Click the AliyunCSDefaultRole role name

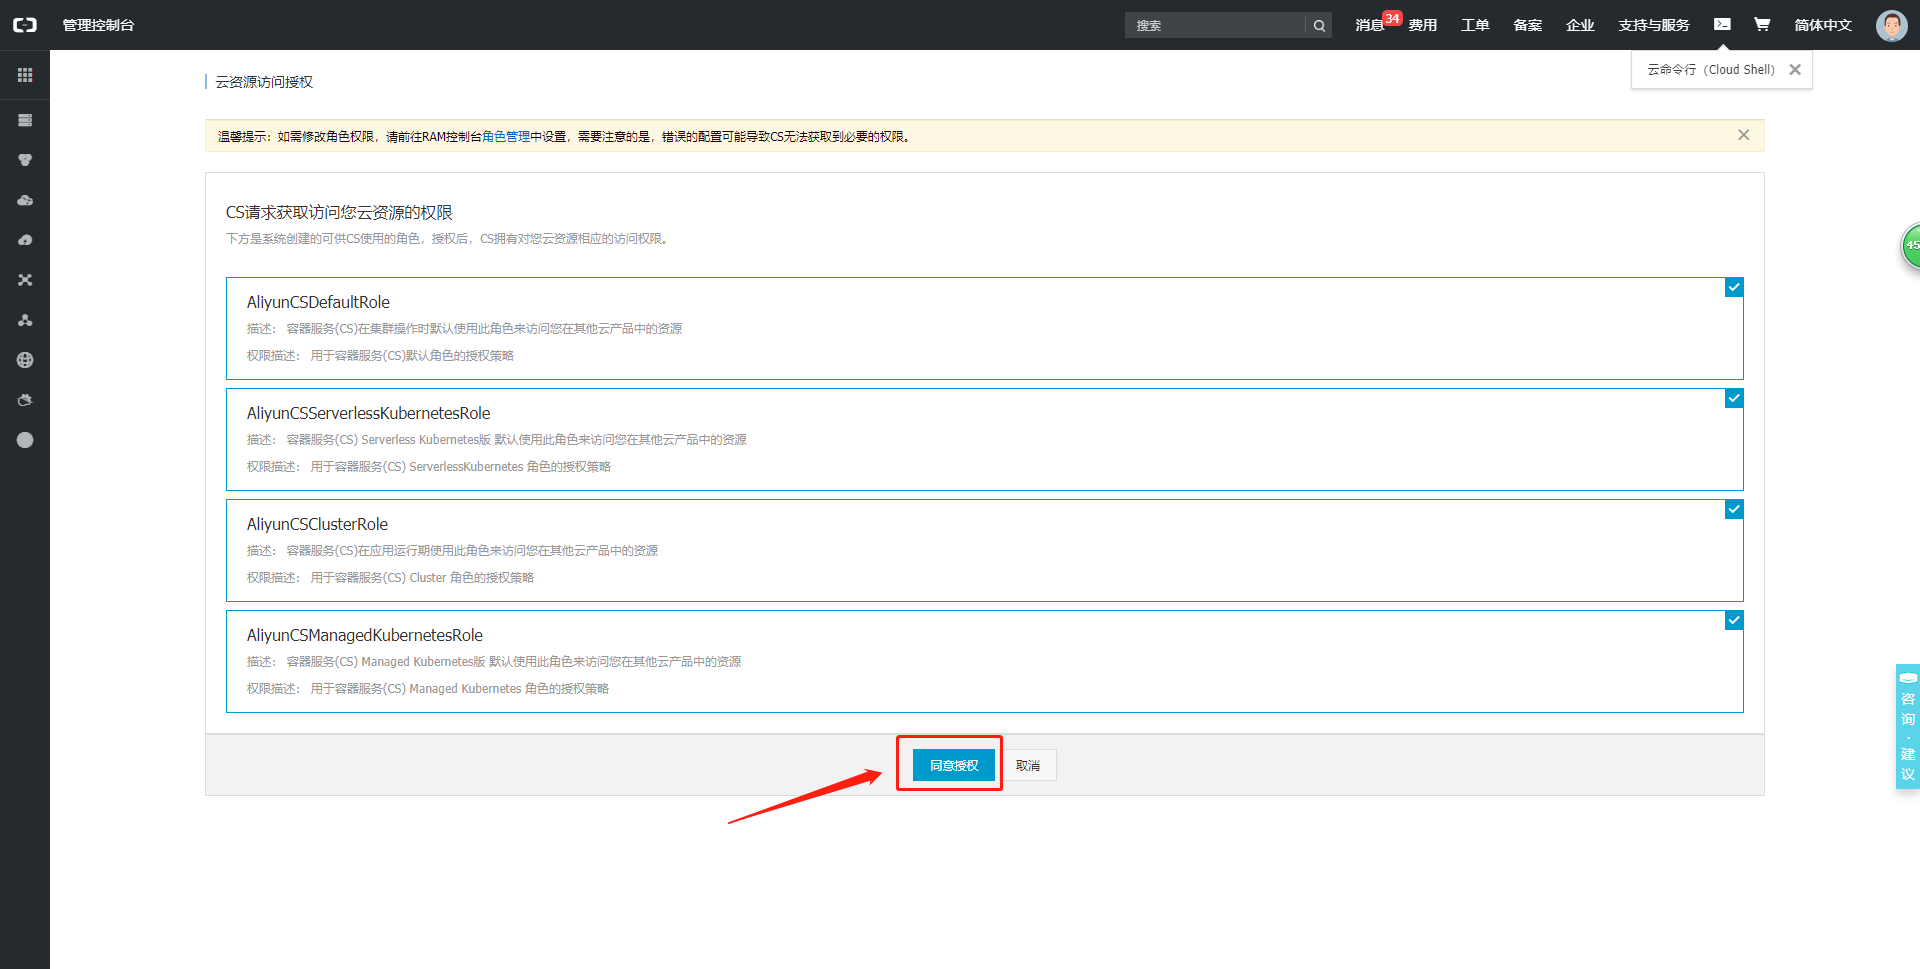tap(318, 302)
